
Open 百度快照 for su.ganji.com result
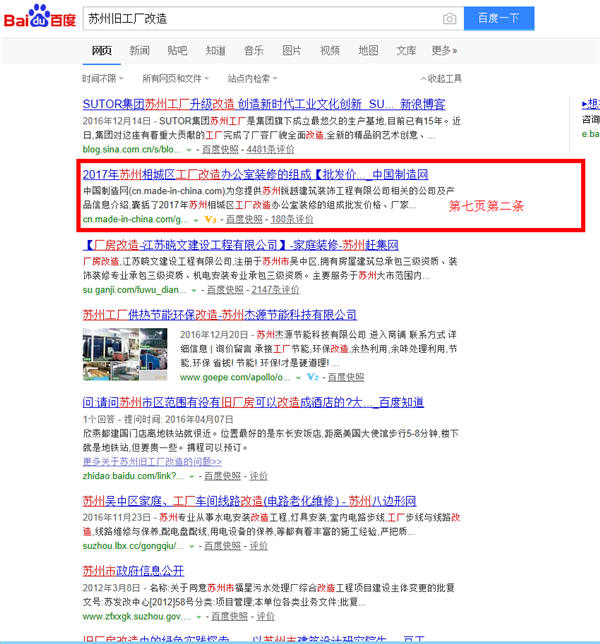225,290
